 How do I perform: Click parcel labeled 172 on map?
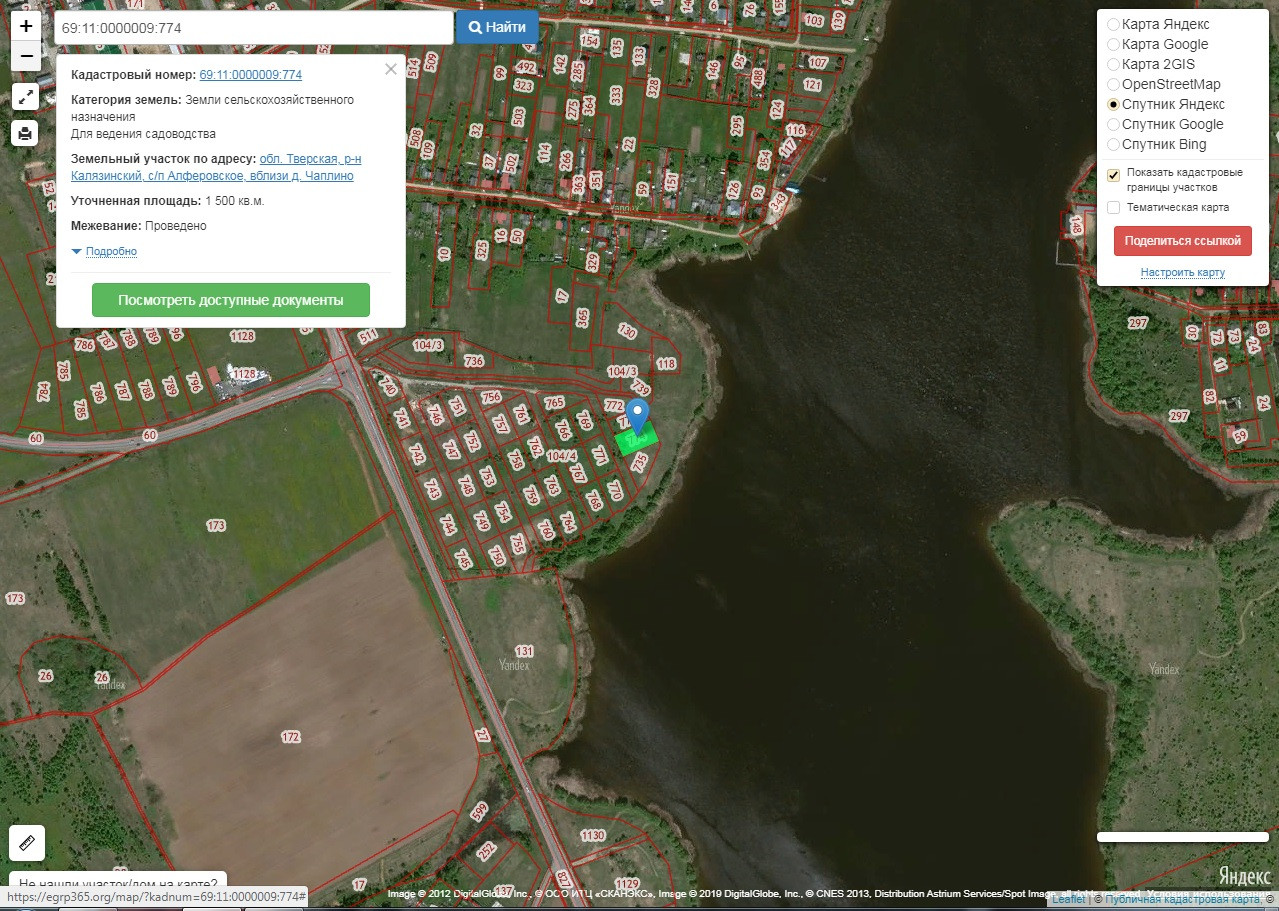click(x=291, y=737)
